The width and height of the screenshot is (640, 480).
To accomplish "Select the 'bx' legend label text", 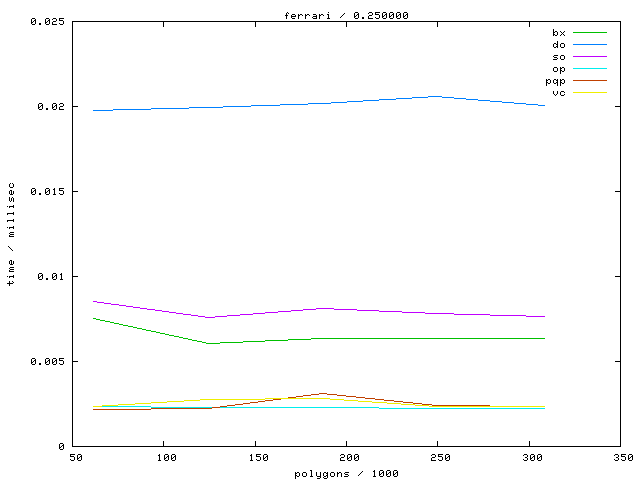I will pos(558,33).
